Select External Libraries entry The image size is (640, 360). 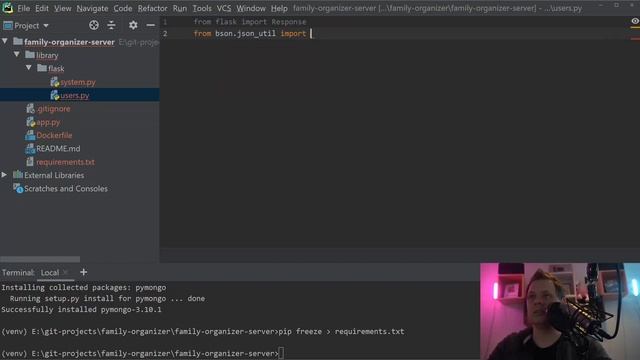click(x=54, y=175)
